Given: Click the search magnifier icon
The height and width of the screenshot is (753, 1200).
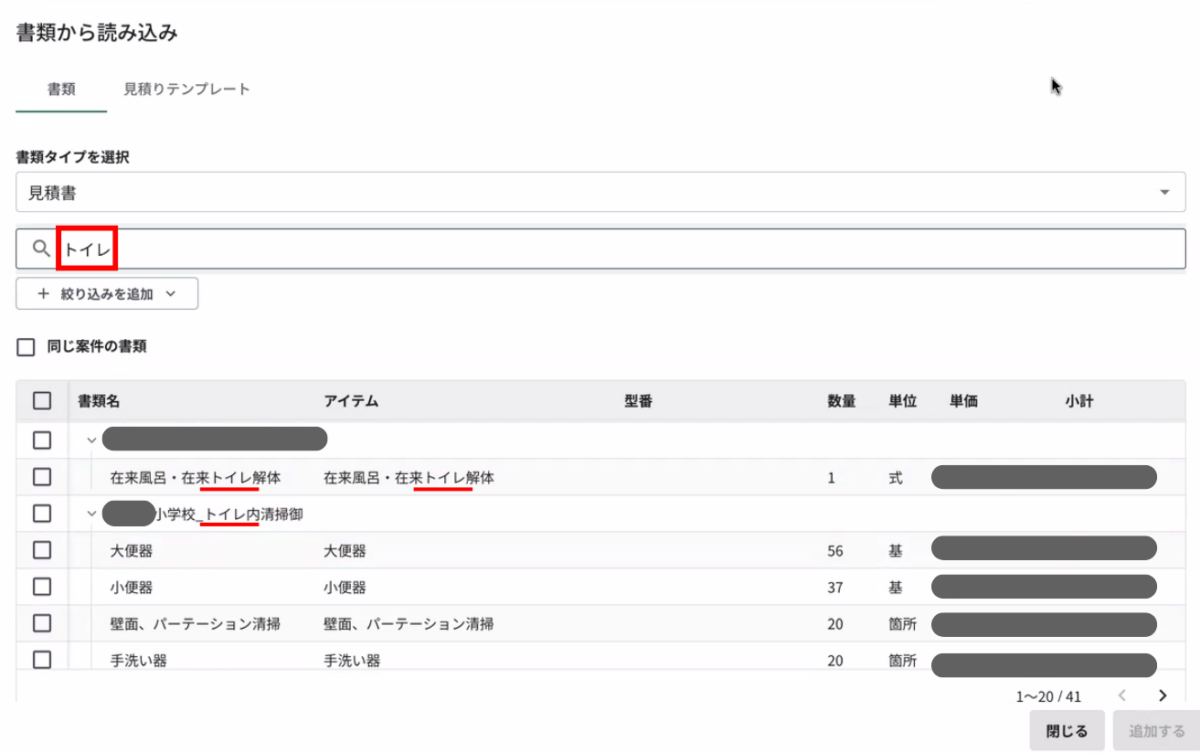Looking at the screenshot, I should click(x=41, y=249).
